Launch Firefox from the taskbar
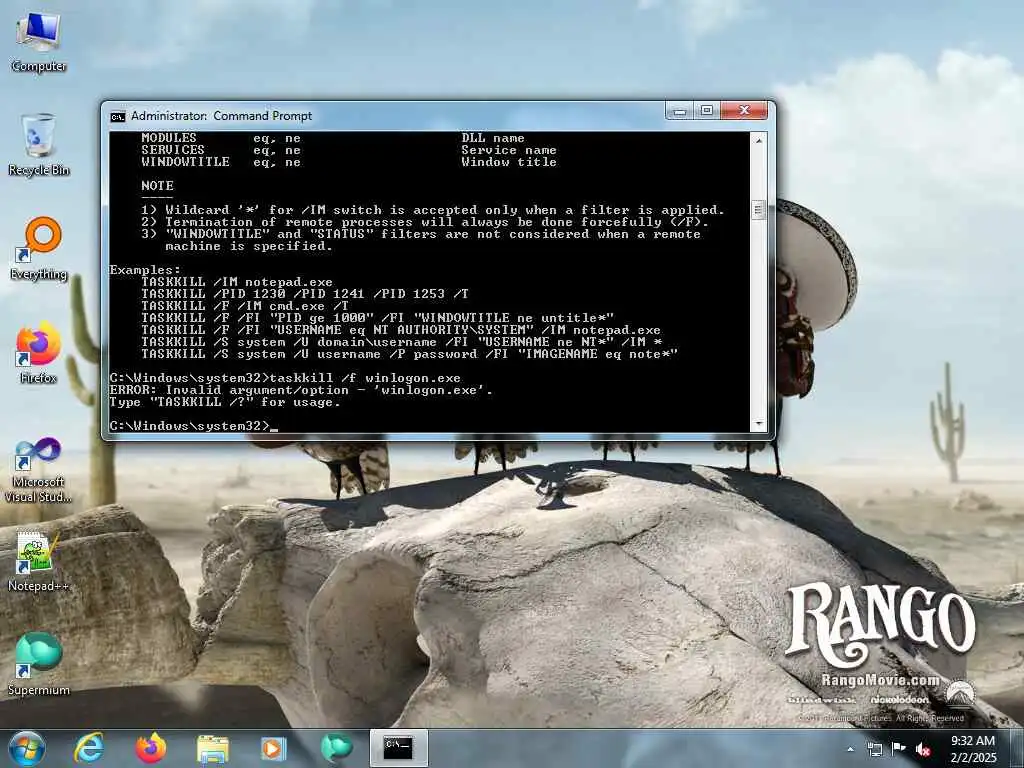 click(150, 748)
